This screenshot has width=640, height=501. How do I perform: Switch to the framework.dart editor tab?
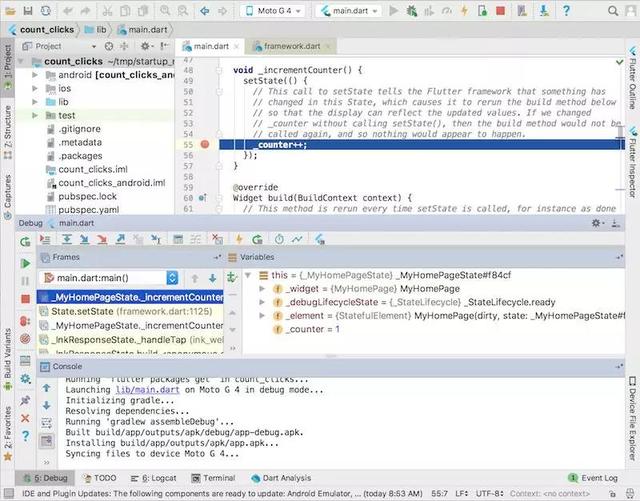pos(291,47)
